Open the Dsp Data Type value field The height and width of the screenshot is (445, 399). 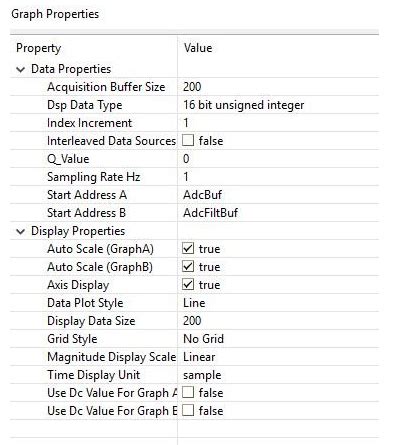[278, 105]
